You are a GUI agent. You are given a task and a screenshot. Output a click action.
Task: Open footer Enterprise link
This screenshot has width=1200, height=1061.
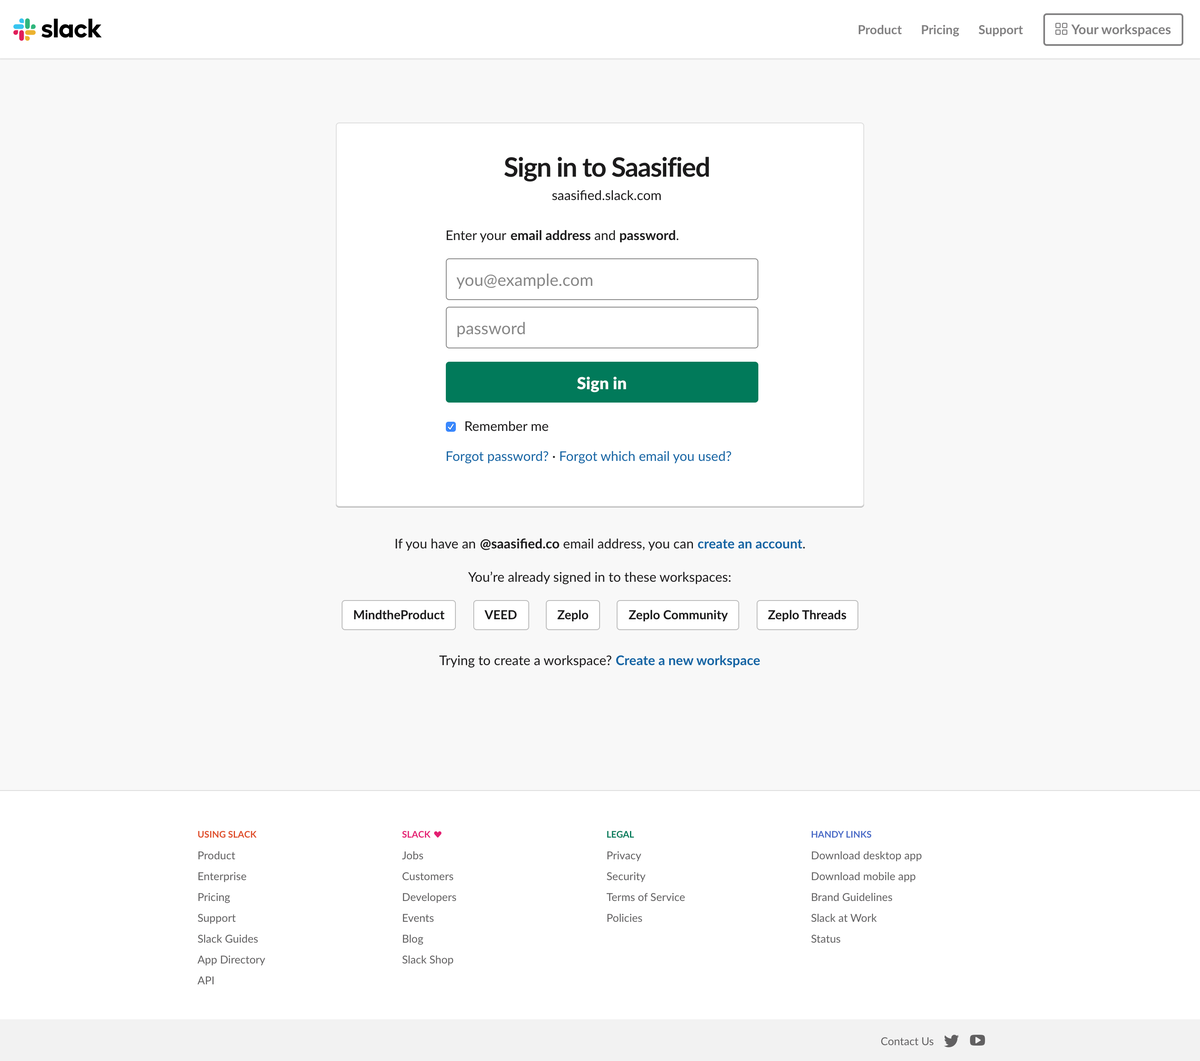tap(222, 877)
